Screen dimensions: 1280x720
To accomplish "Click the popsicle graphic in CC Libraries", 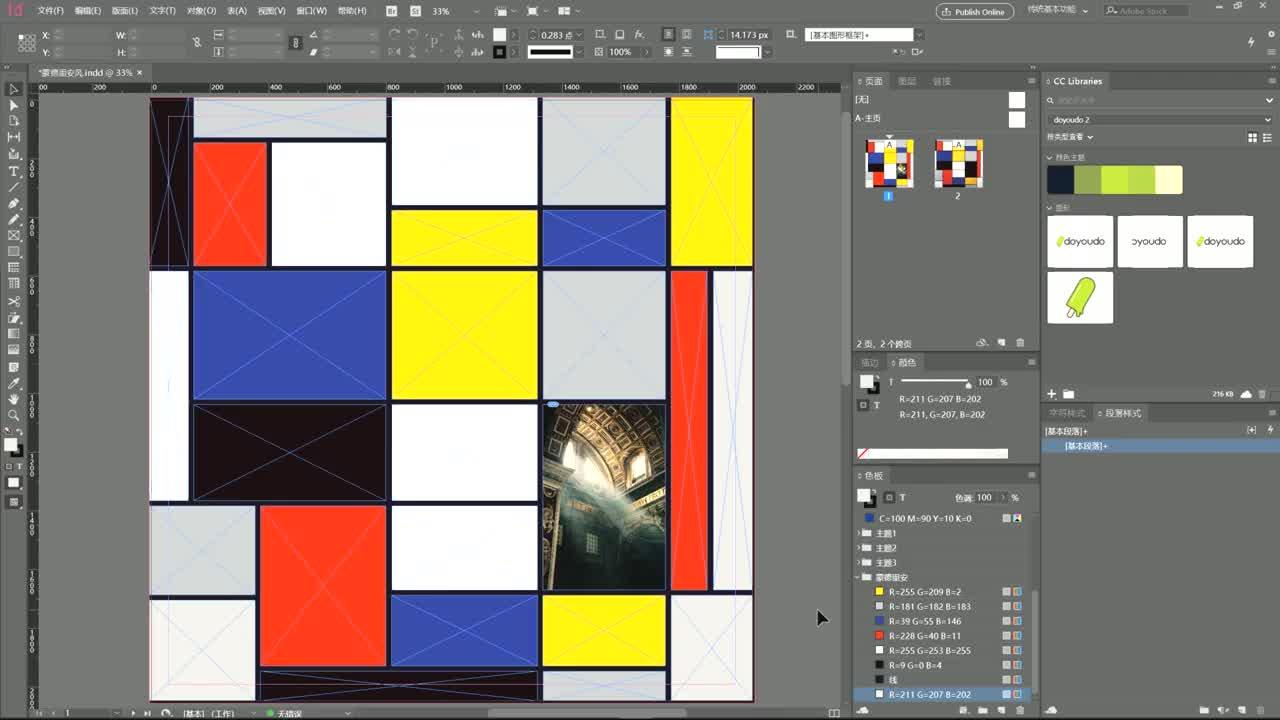I will (1080, 297).
